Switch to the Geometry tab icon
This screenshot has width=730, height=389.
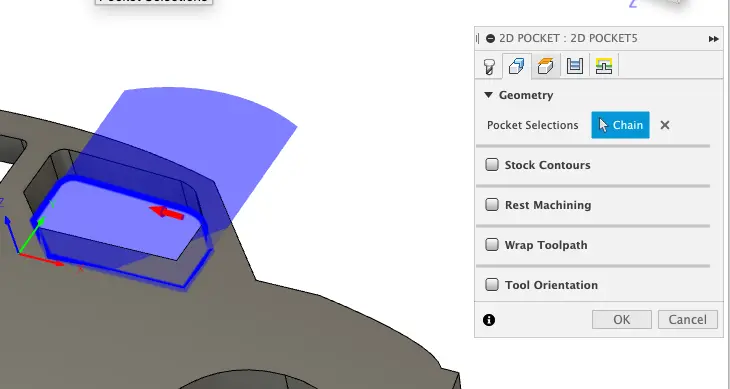[516, 66]
